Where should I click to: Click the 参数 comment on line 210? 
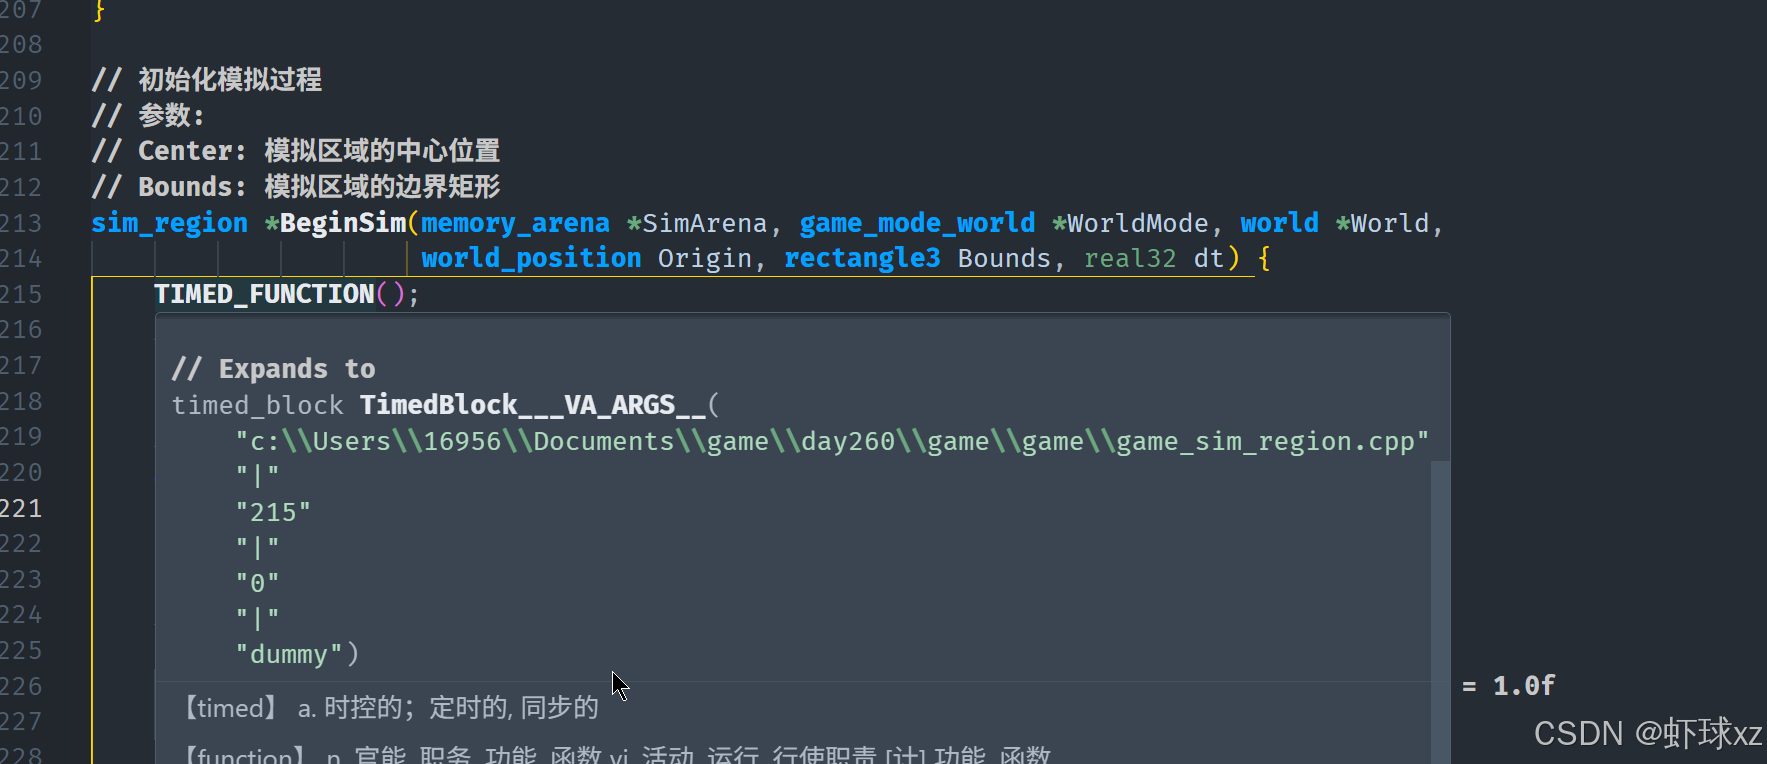tap(148, 116)
